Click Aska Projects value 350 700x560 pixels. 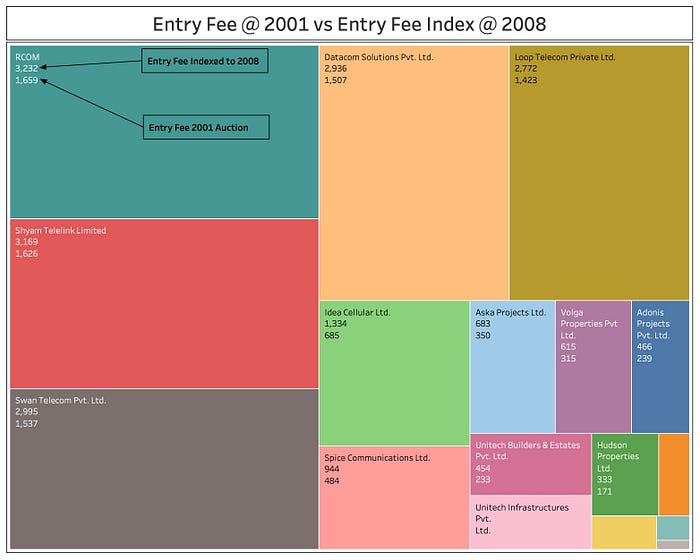(483, 335)
